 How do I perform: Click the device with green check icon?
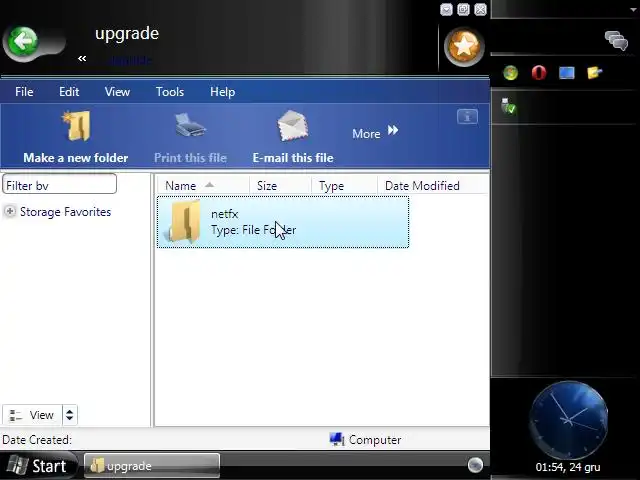(x=508, y=107)
